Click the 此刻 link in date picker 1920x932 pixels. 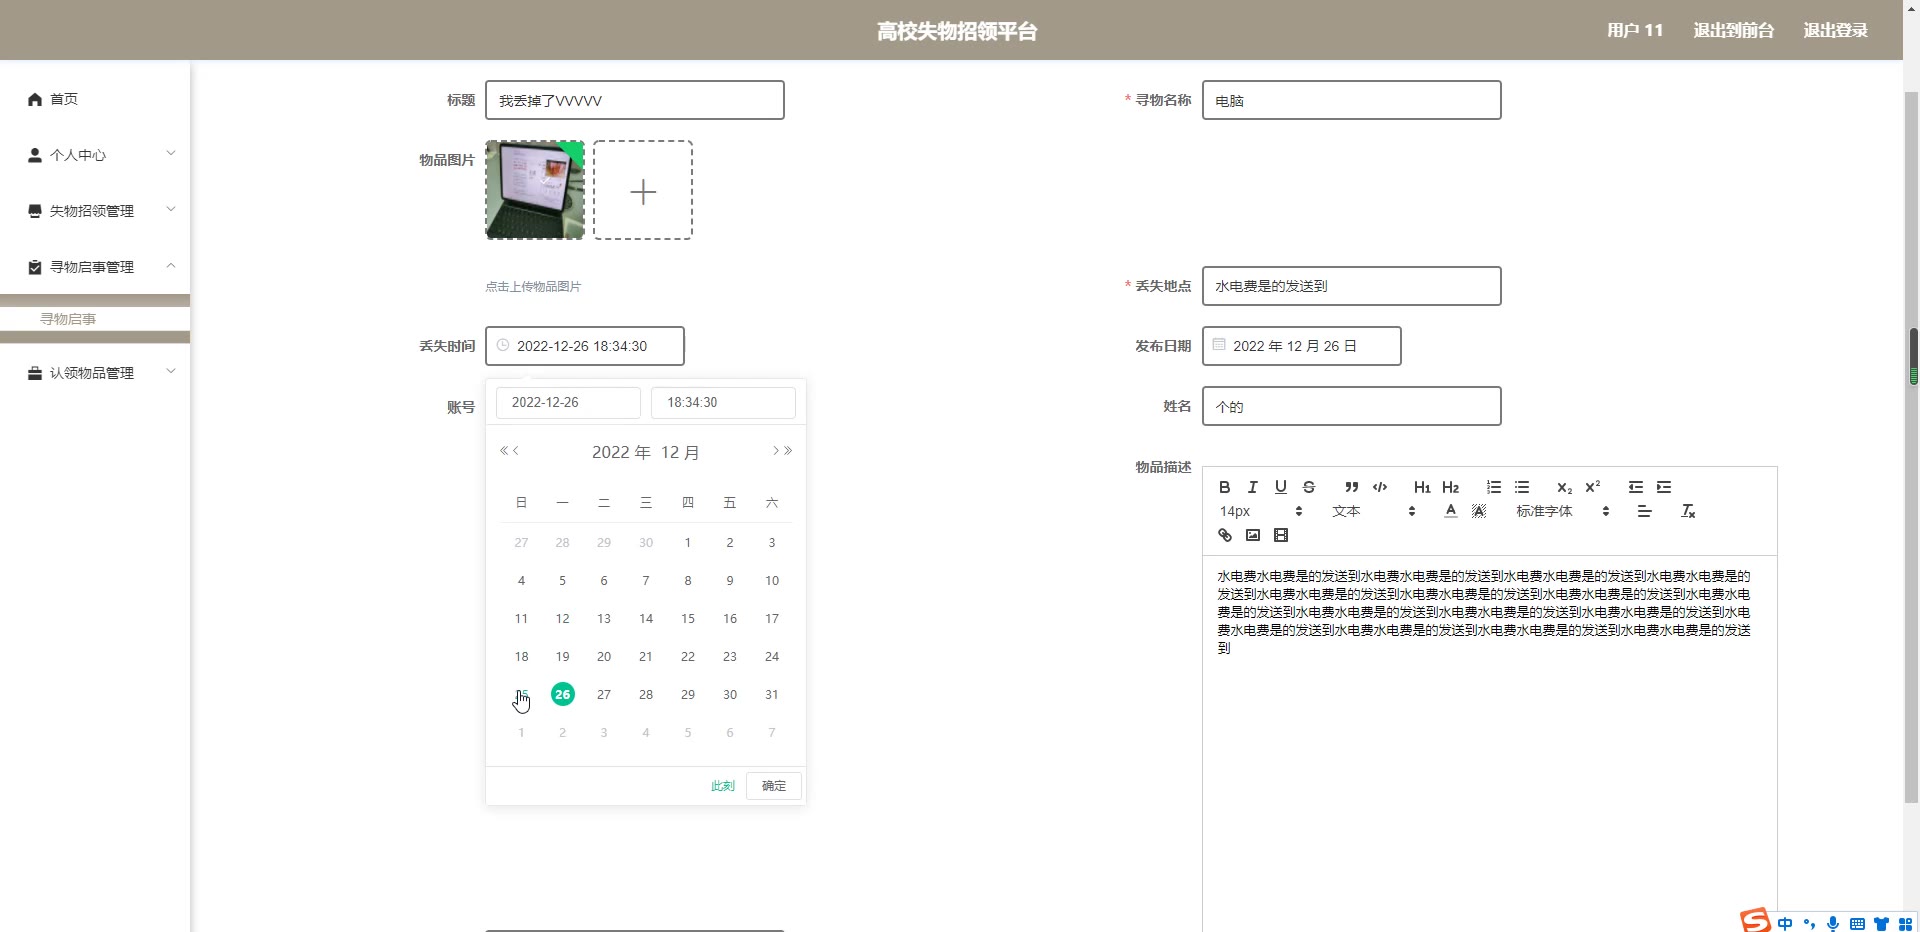pyautogui.click(x=722, y=786)
